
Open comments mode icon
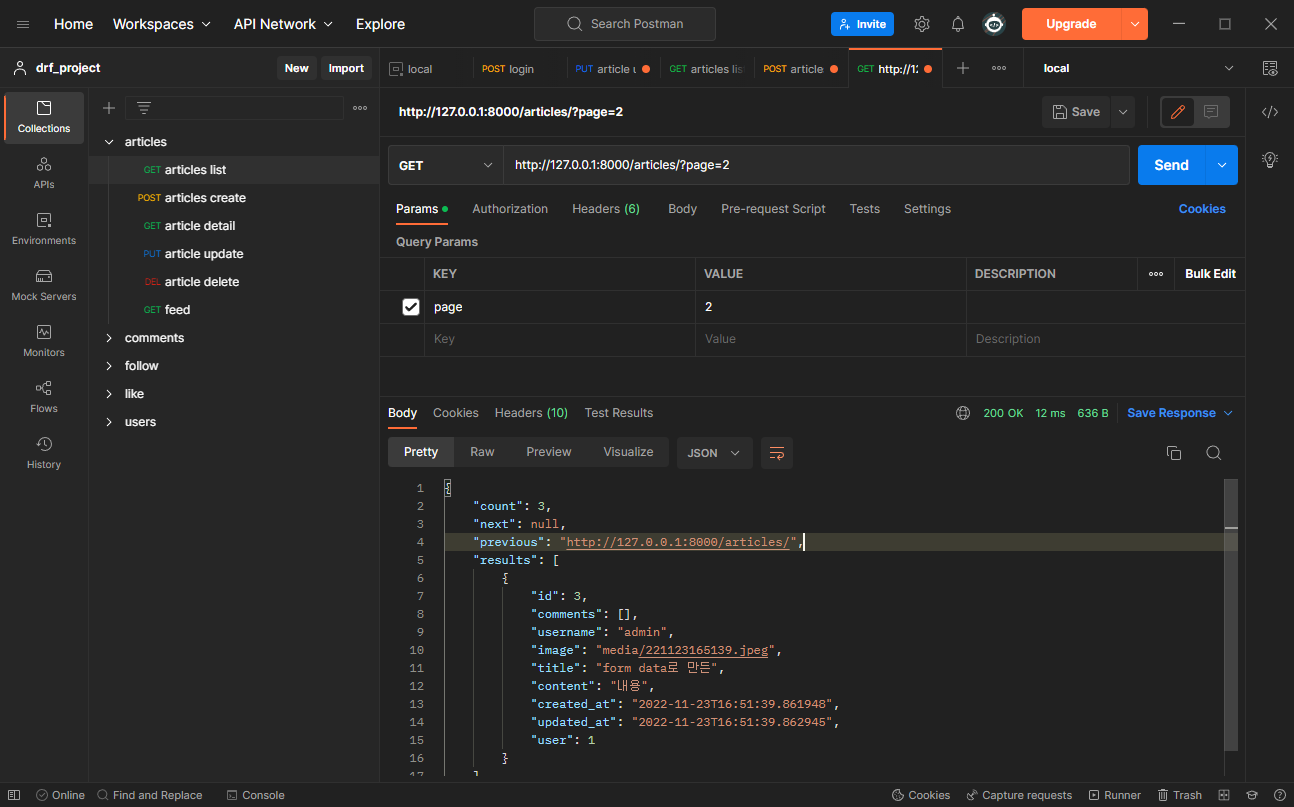[x=1211, y=112]
